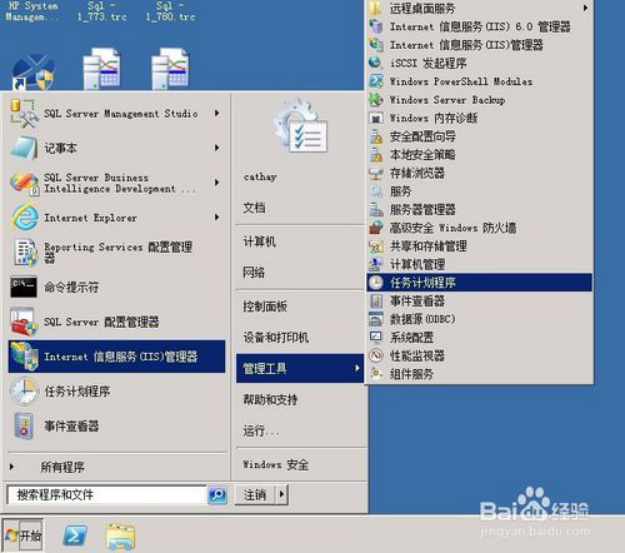Click the SQL Server 配置管理器 icon
Viewport: 625px width, 553px height.
point(24,322)
